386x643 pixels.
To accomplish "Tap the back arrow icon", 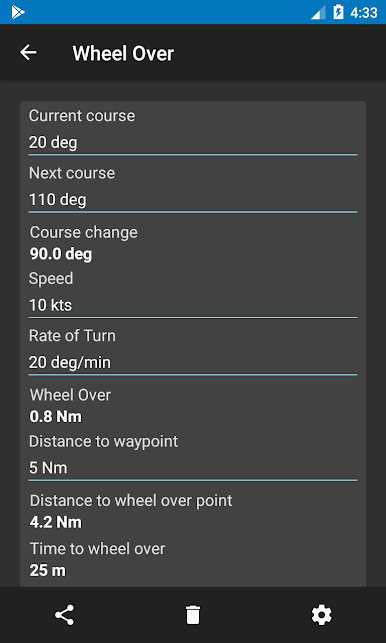I will (x=28, y=52).
